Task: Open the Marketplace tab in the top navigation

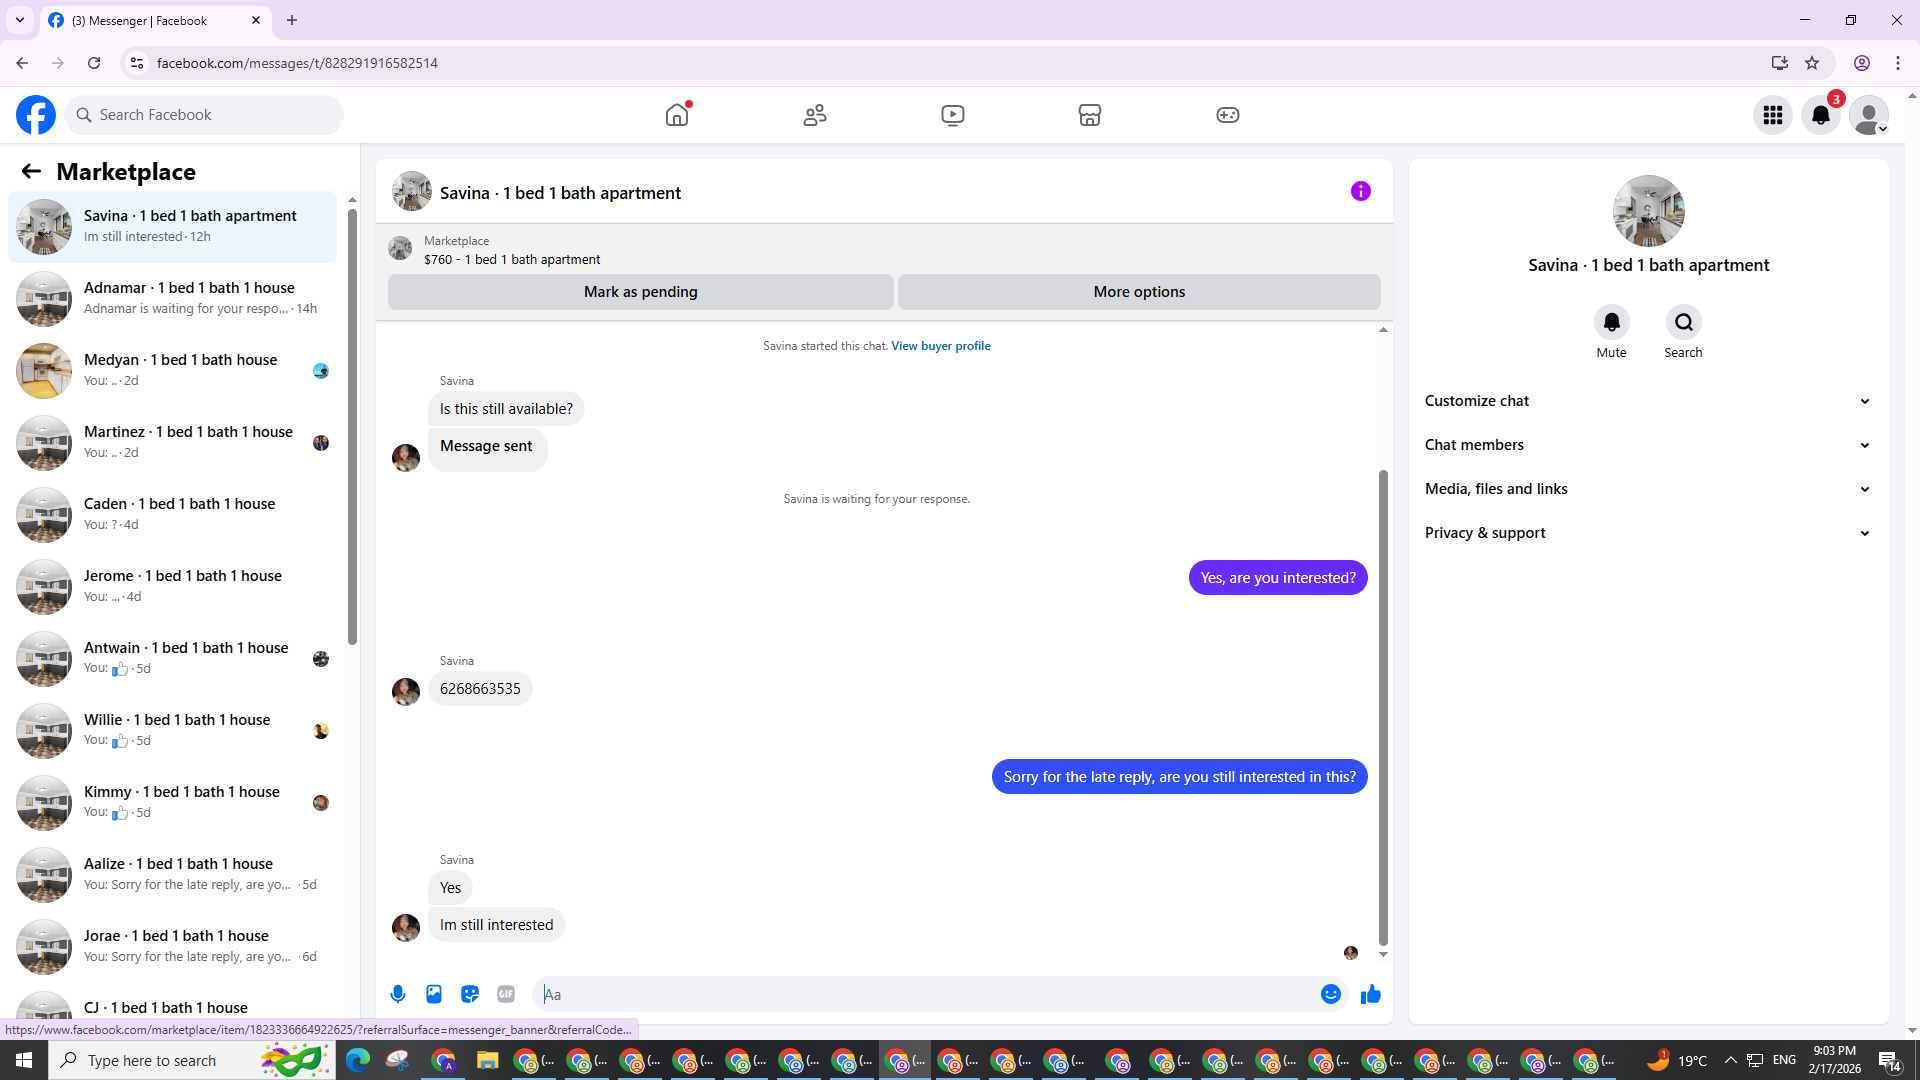Action: point(1090,115)
